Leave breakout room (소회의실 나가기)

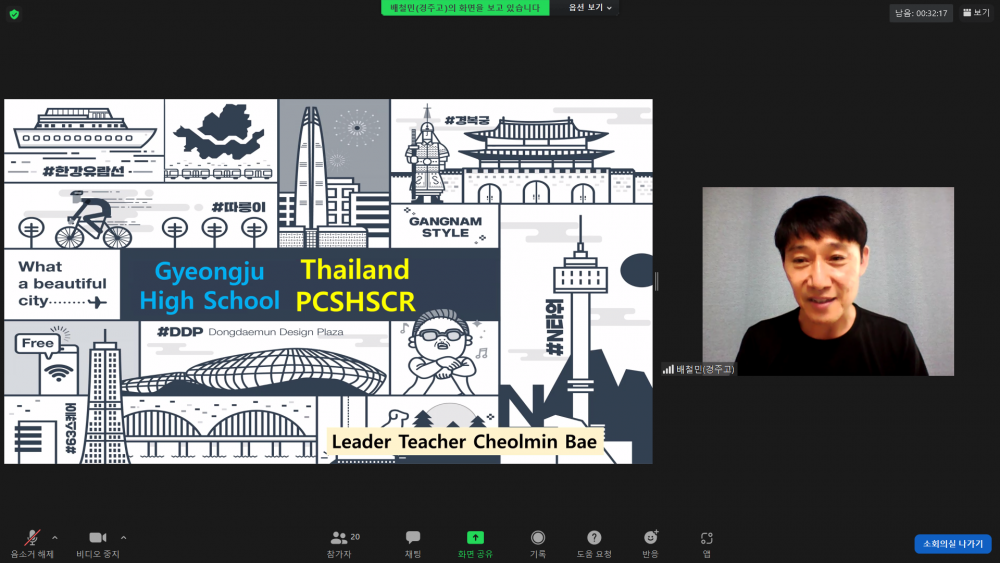953,544
